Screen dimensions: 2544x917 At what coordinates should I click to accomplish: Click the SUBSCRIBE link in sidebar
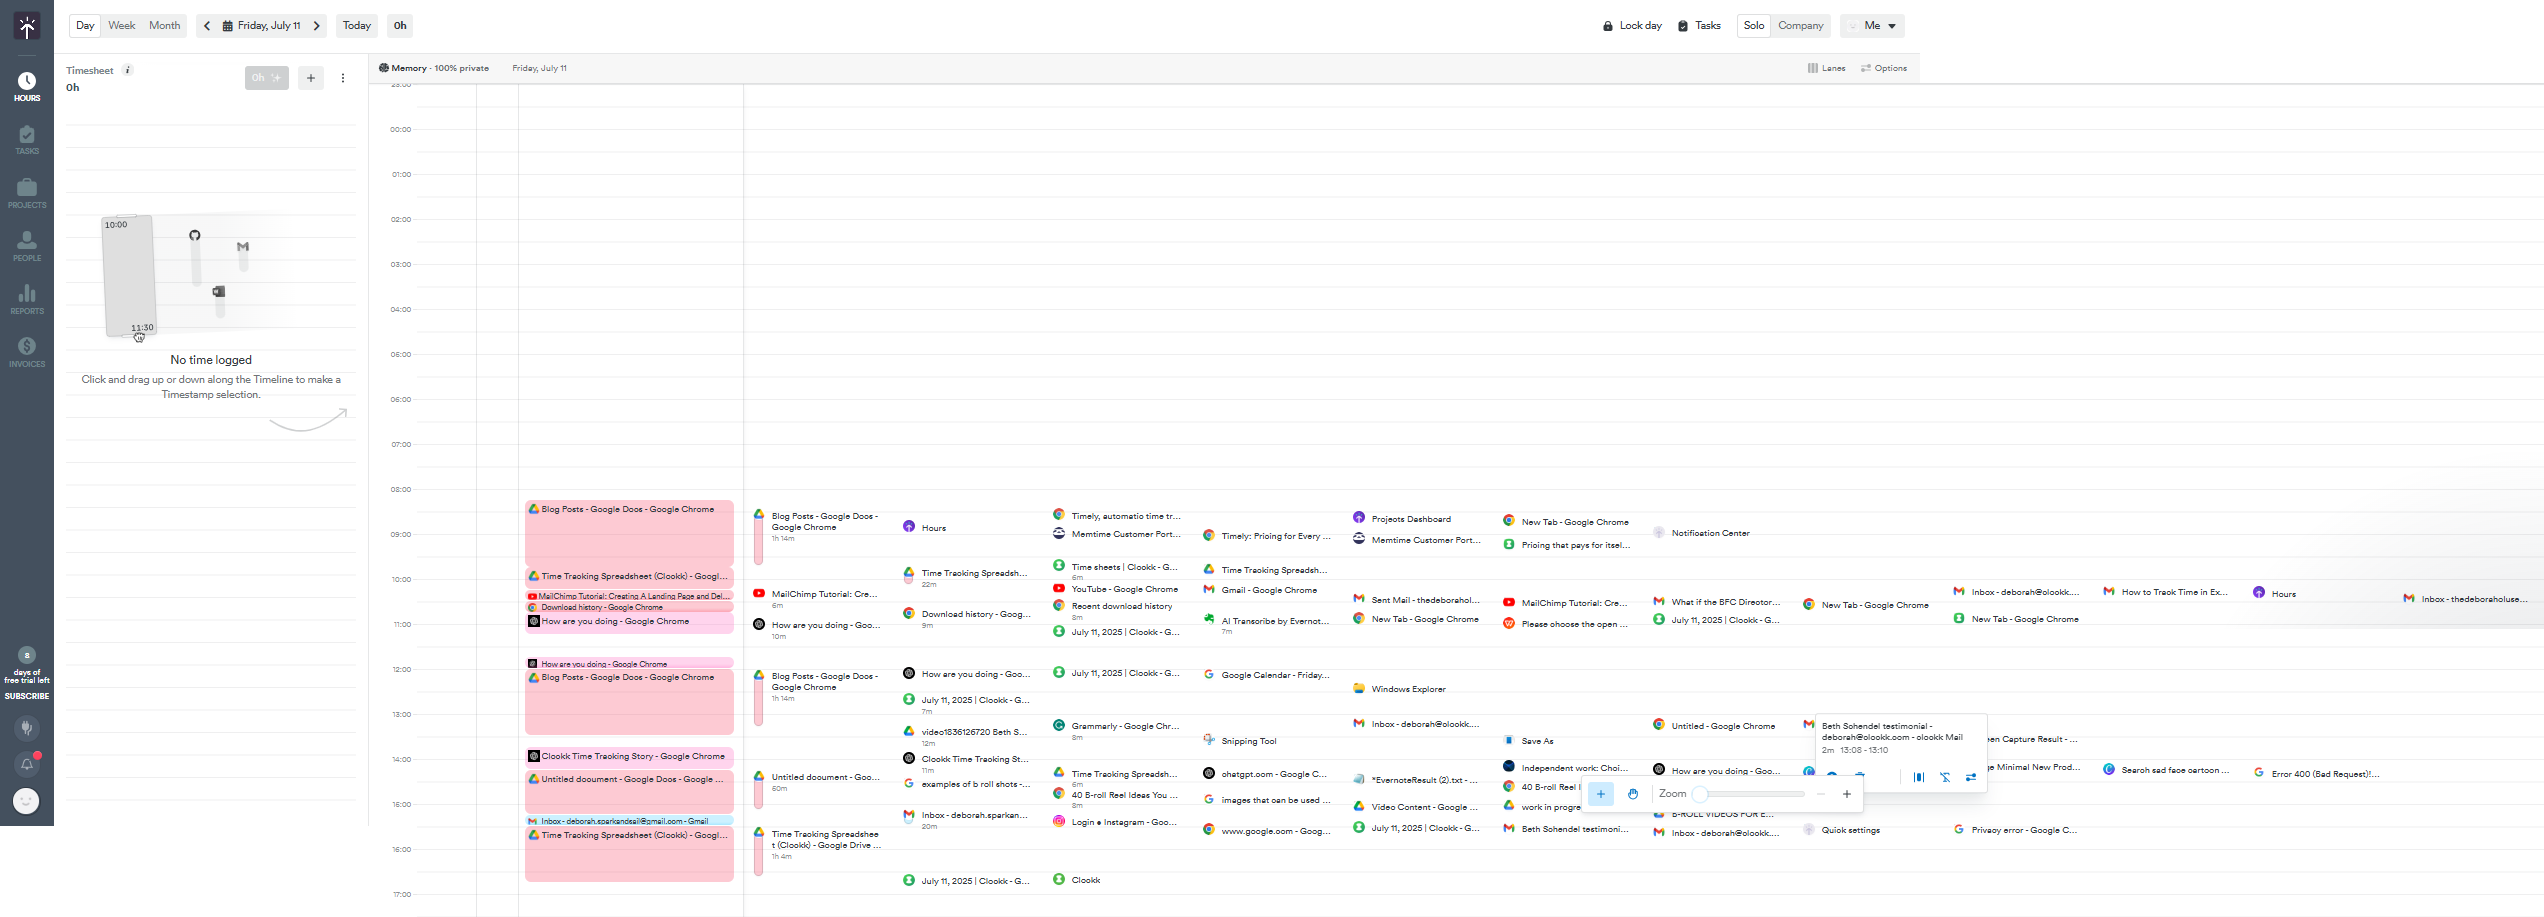tap(27, 696)
